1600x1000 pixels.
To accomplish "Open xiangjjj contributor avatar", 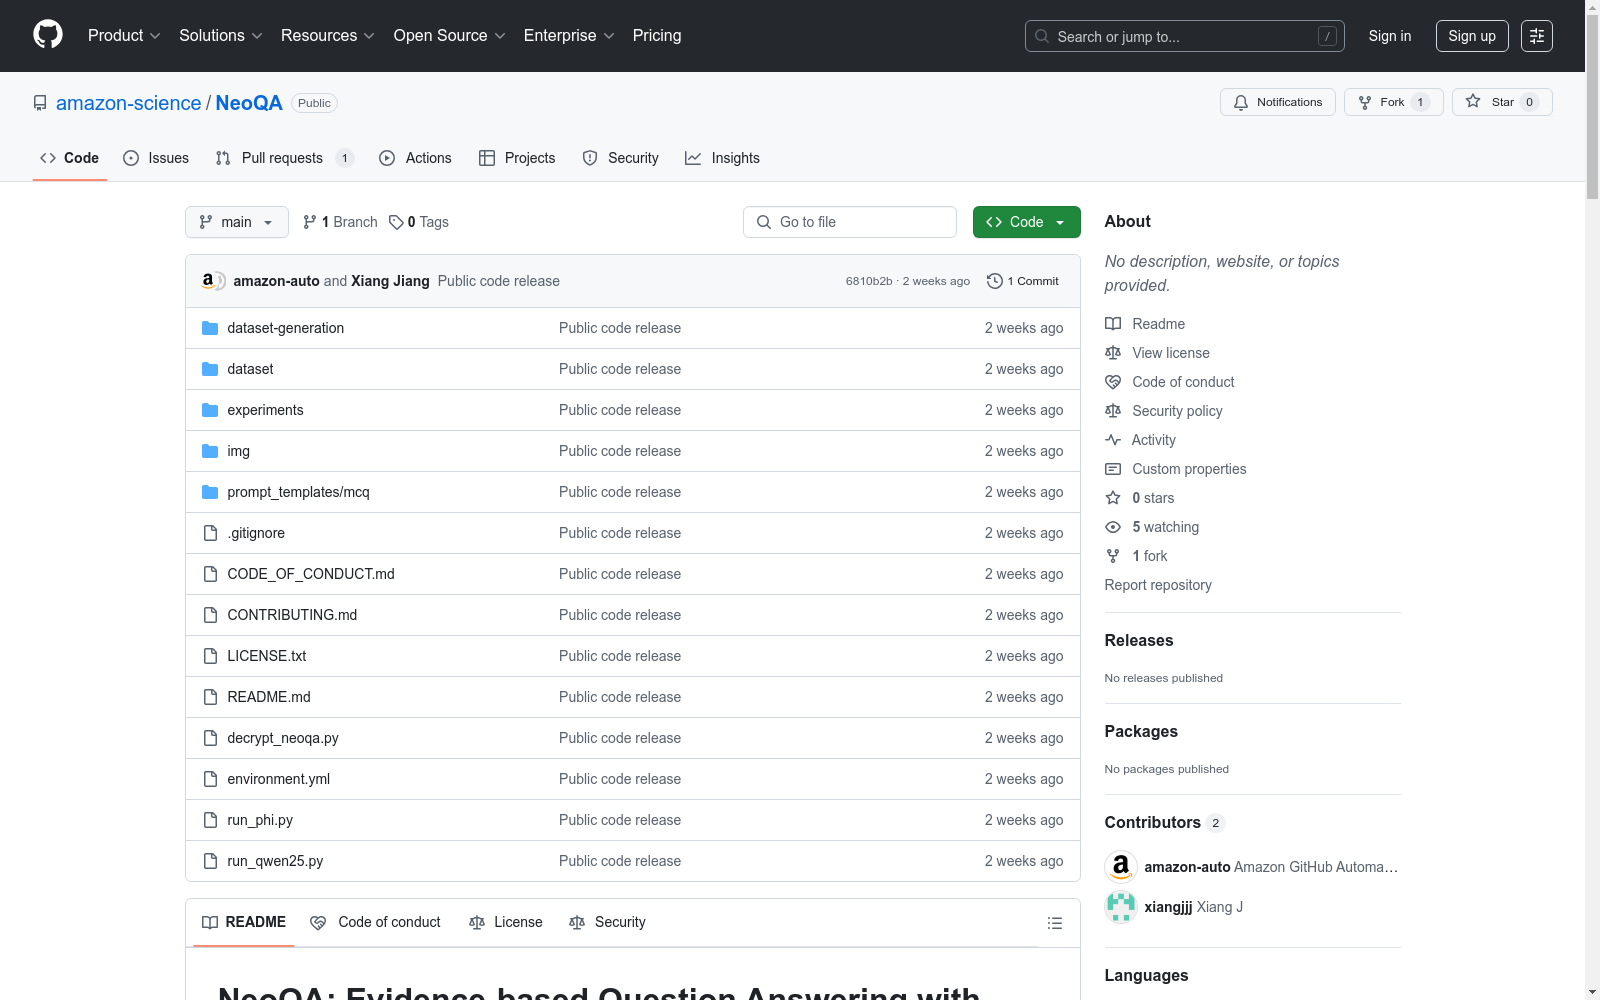I will tap(1121, 907).
